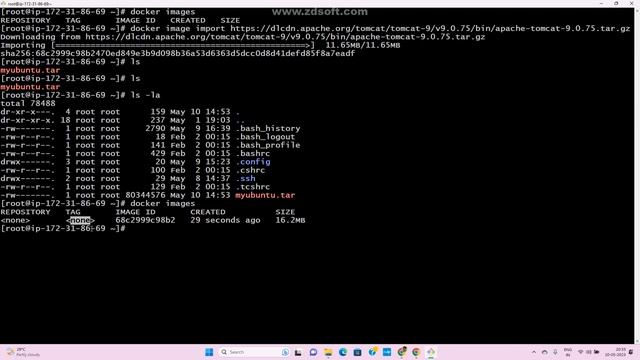The height and width of the screenshot is (360, 640).
Task: Click the terminal window icon in title bar
Action: pyautogui.click(x=4, y=3)
